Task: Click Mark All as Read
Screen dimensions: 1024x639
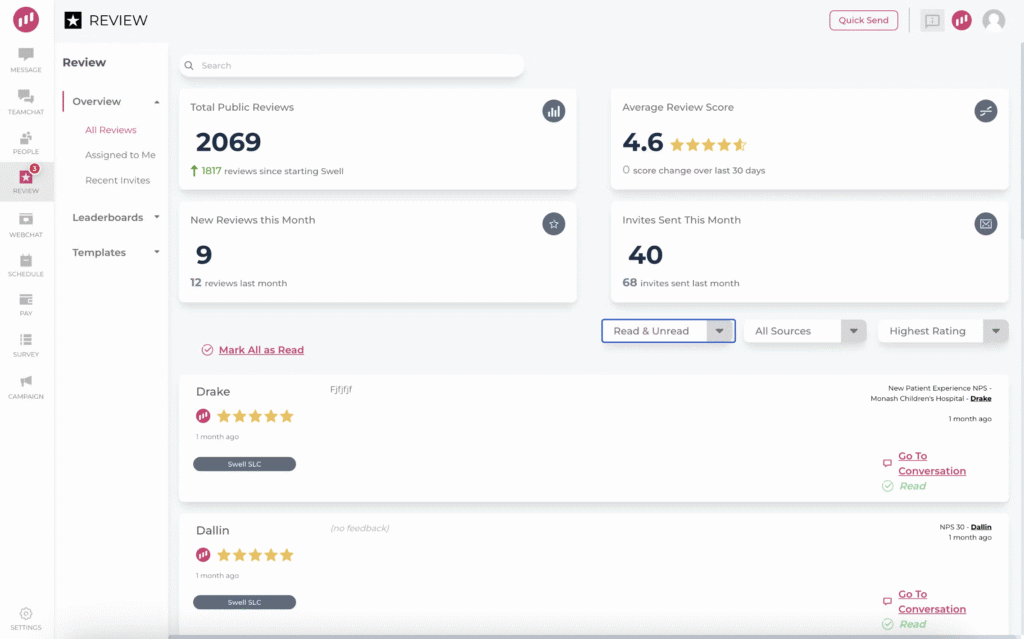Action: coord(260,350)
